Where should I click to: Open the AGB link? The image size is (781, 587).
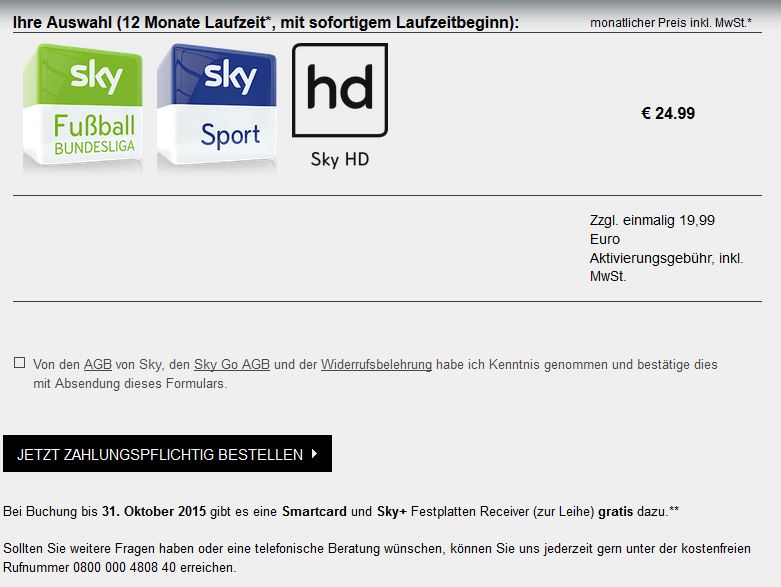98,364
